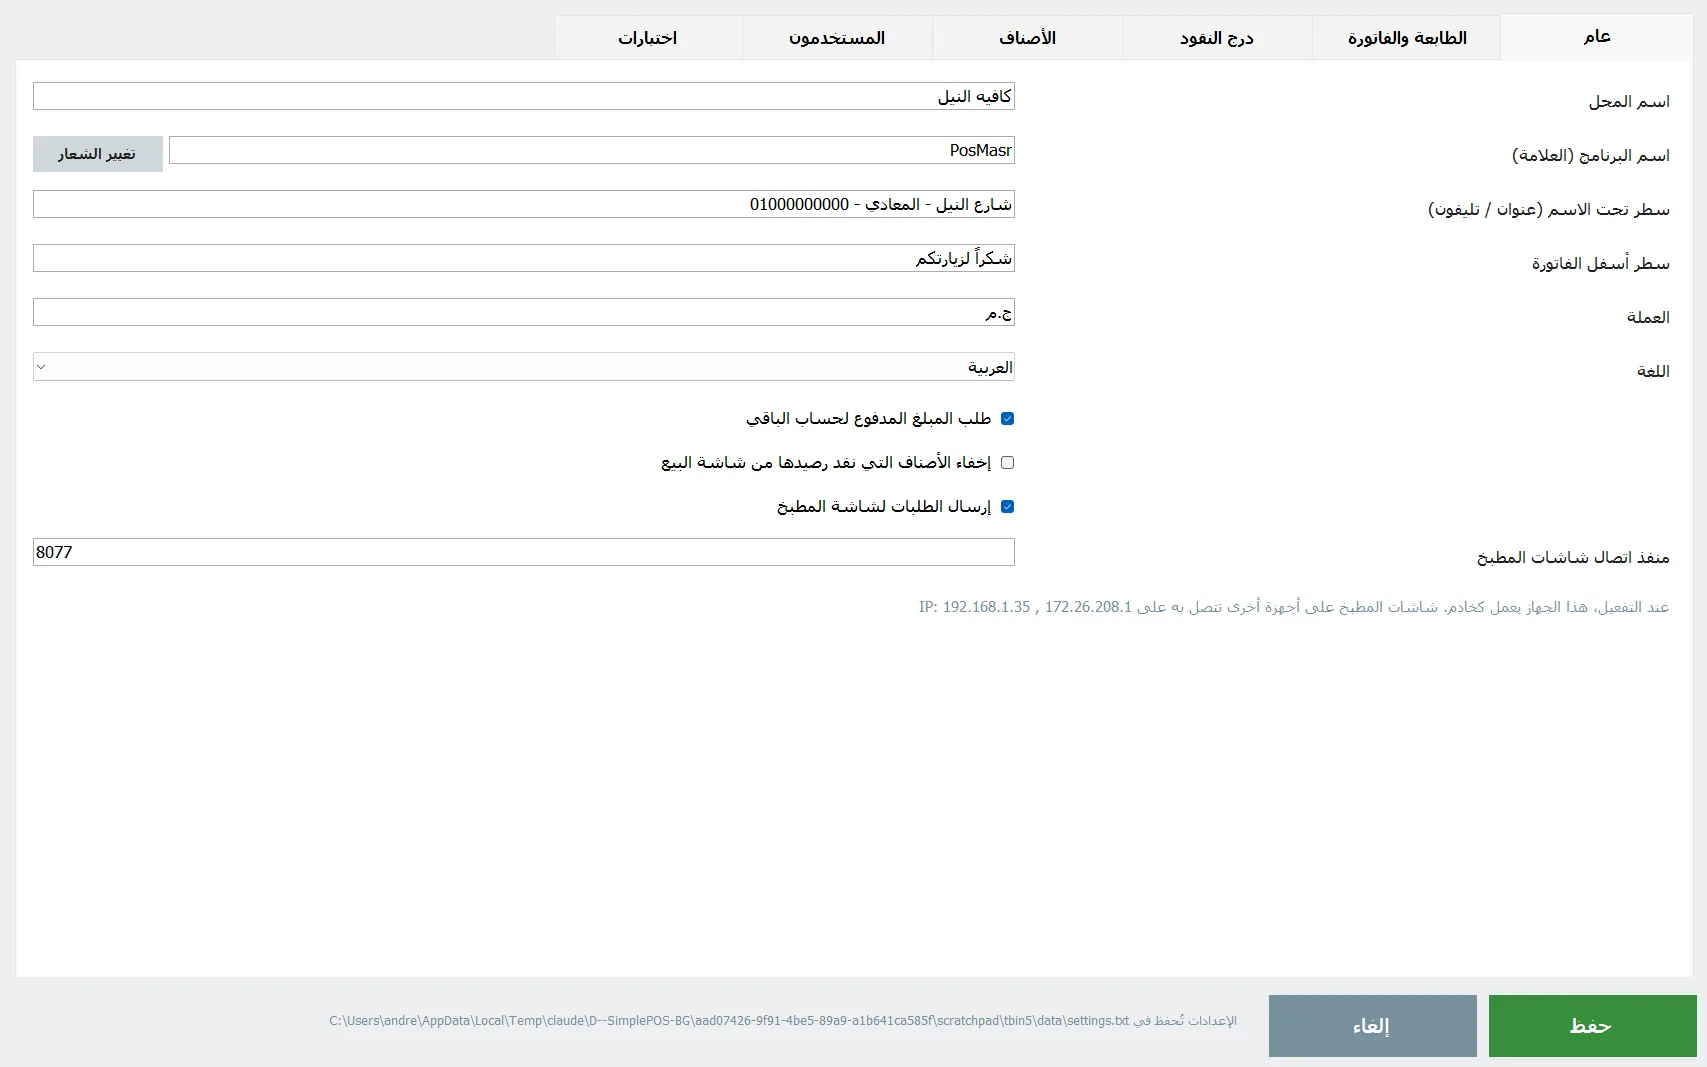Open the الطابعة والفاتورة tab
The image size is (1707, 1067).
(1406, 38)
